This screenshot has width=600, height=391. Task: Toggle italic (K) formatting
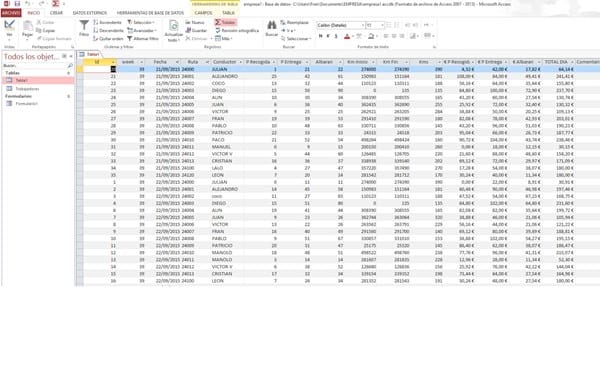[x=328, y=36]
